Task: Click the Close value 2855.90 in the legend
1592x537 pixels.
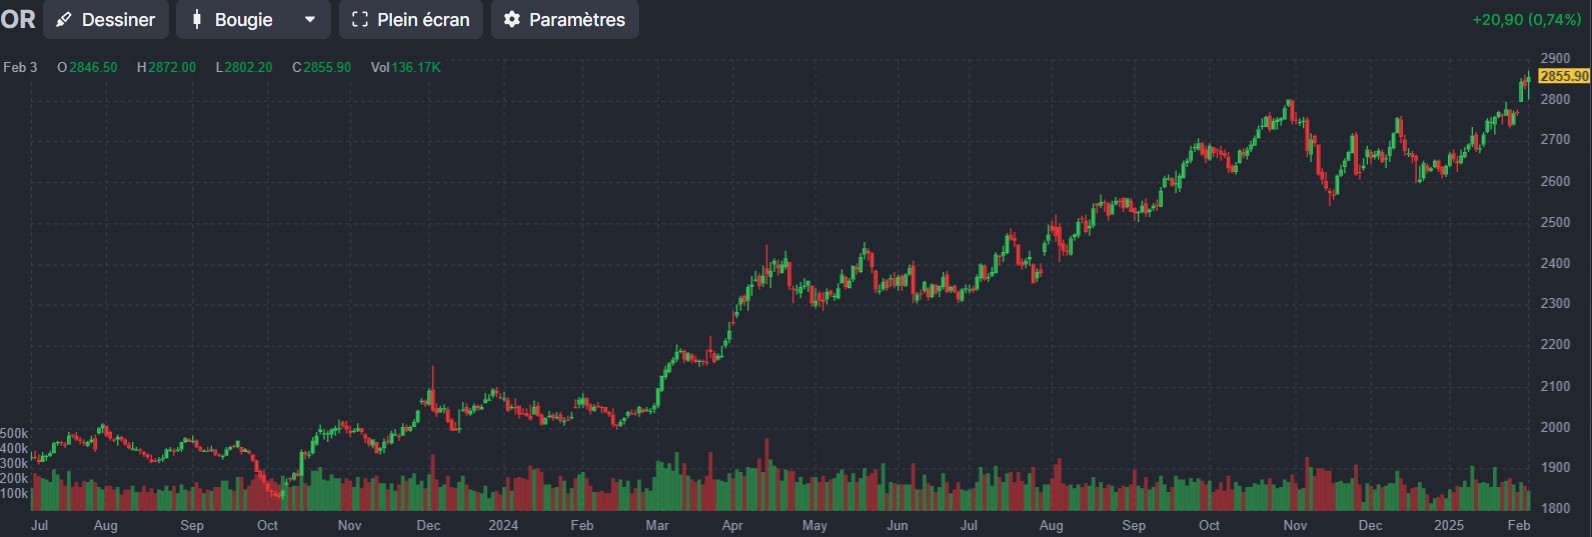Action: click(x=327, y=67)
